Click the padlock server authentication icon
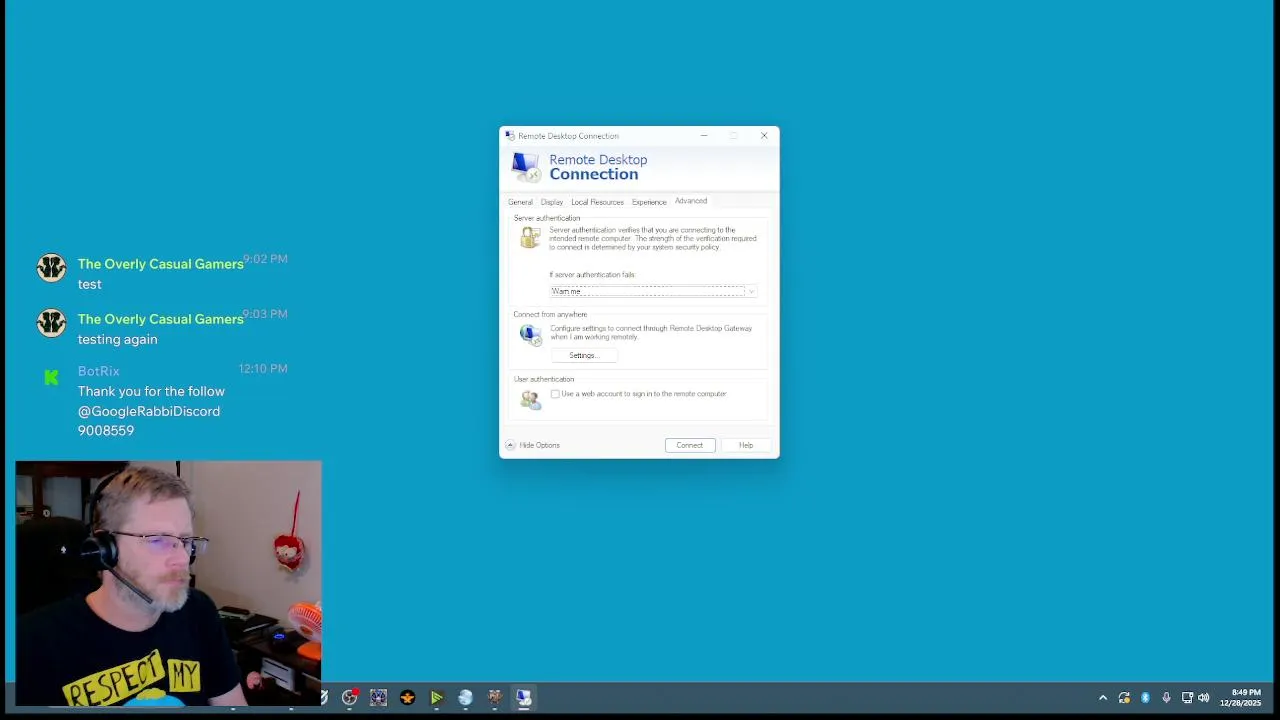 pos(530,237)
